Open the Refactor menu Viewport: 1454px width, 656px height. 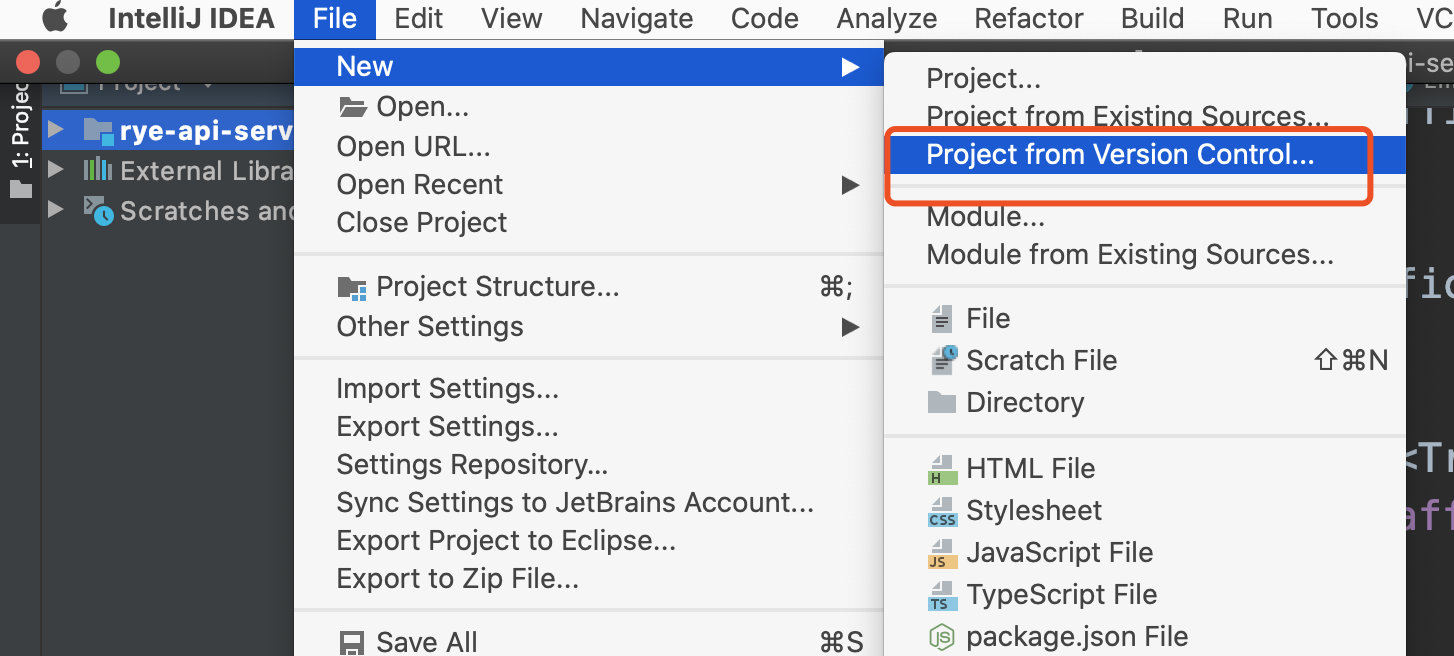pos(1028,18)
